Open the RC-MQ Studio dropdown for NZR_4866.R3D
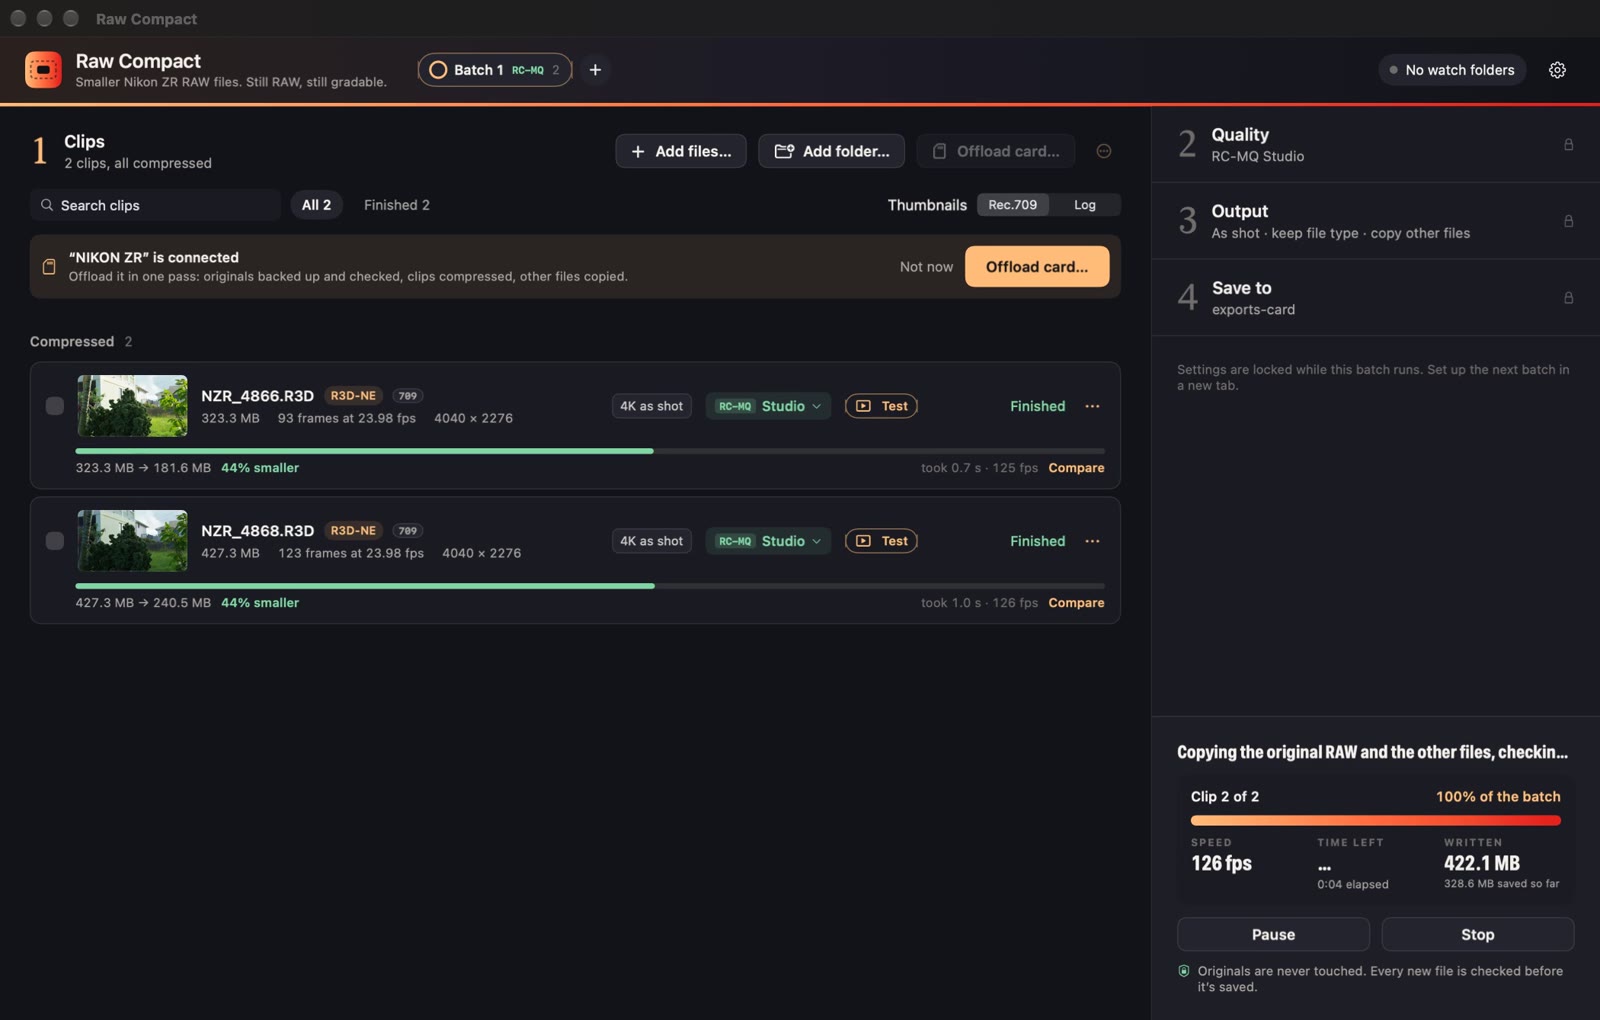1600x1020 pixels. (x=768, y=406)
